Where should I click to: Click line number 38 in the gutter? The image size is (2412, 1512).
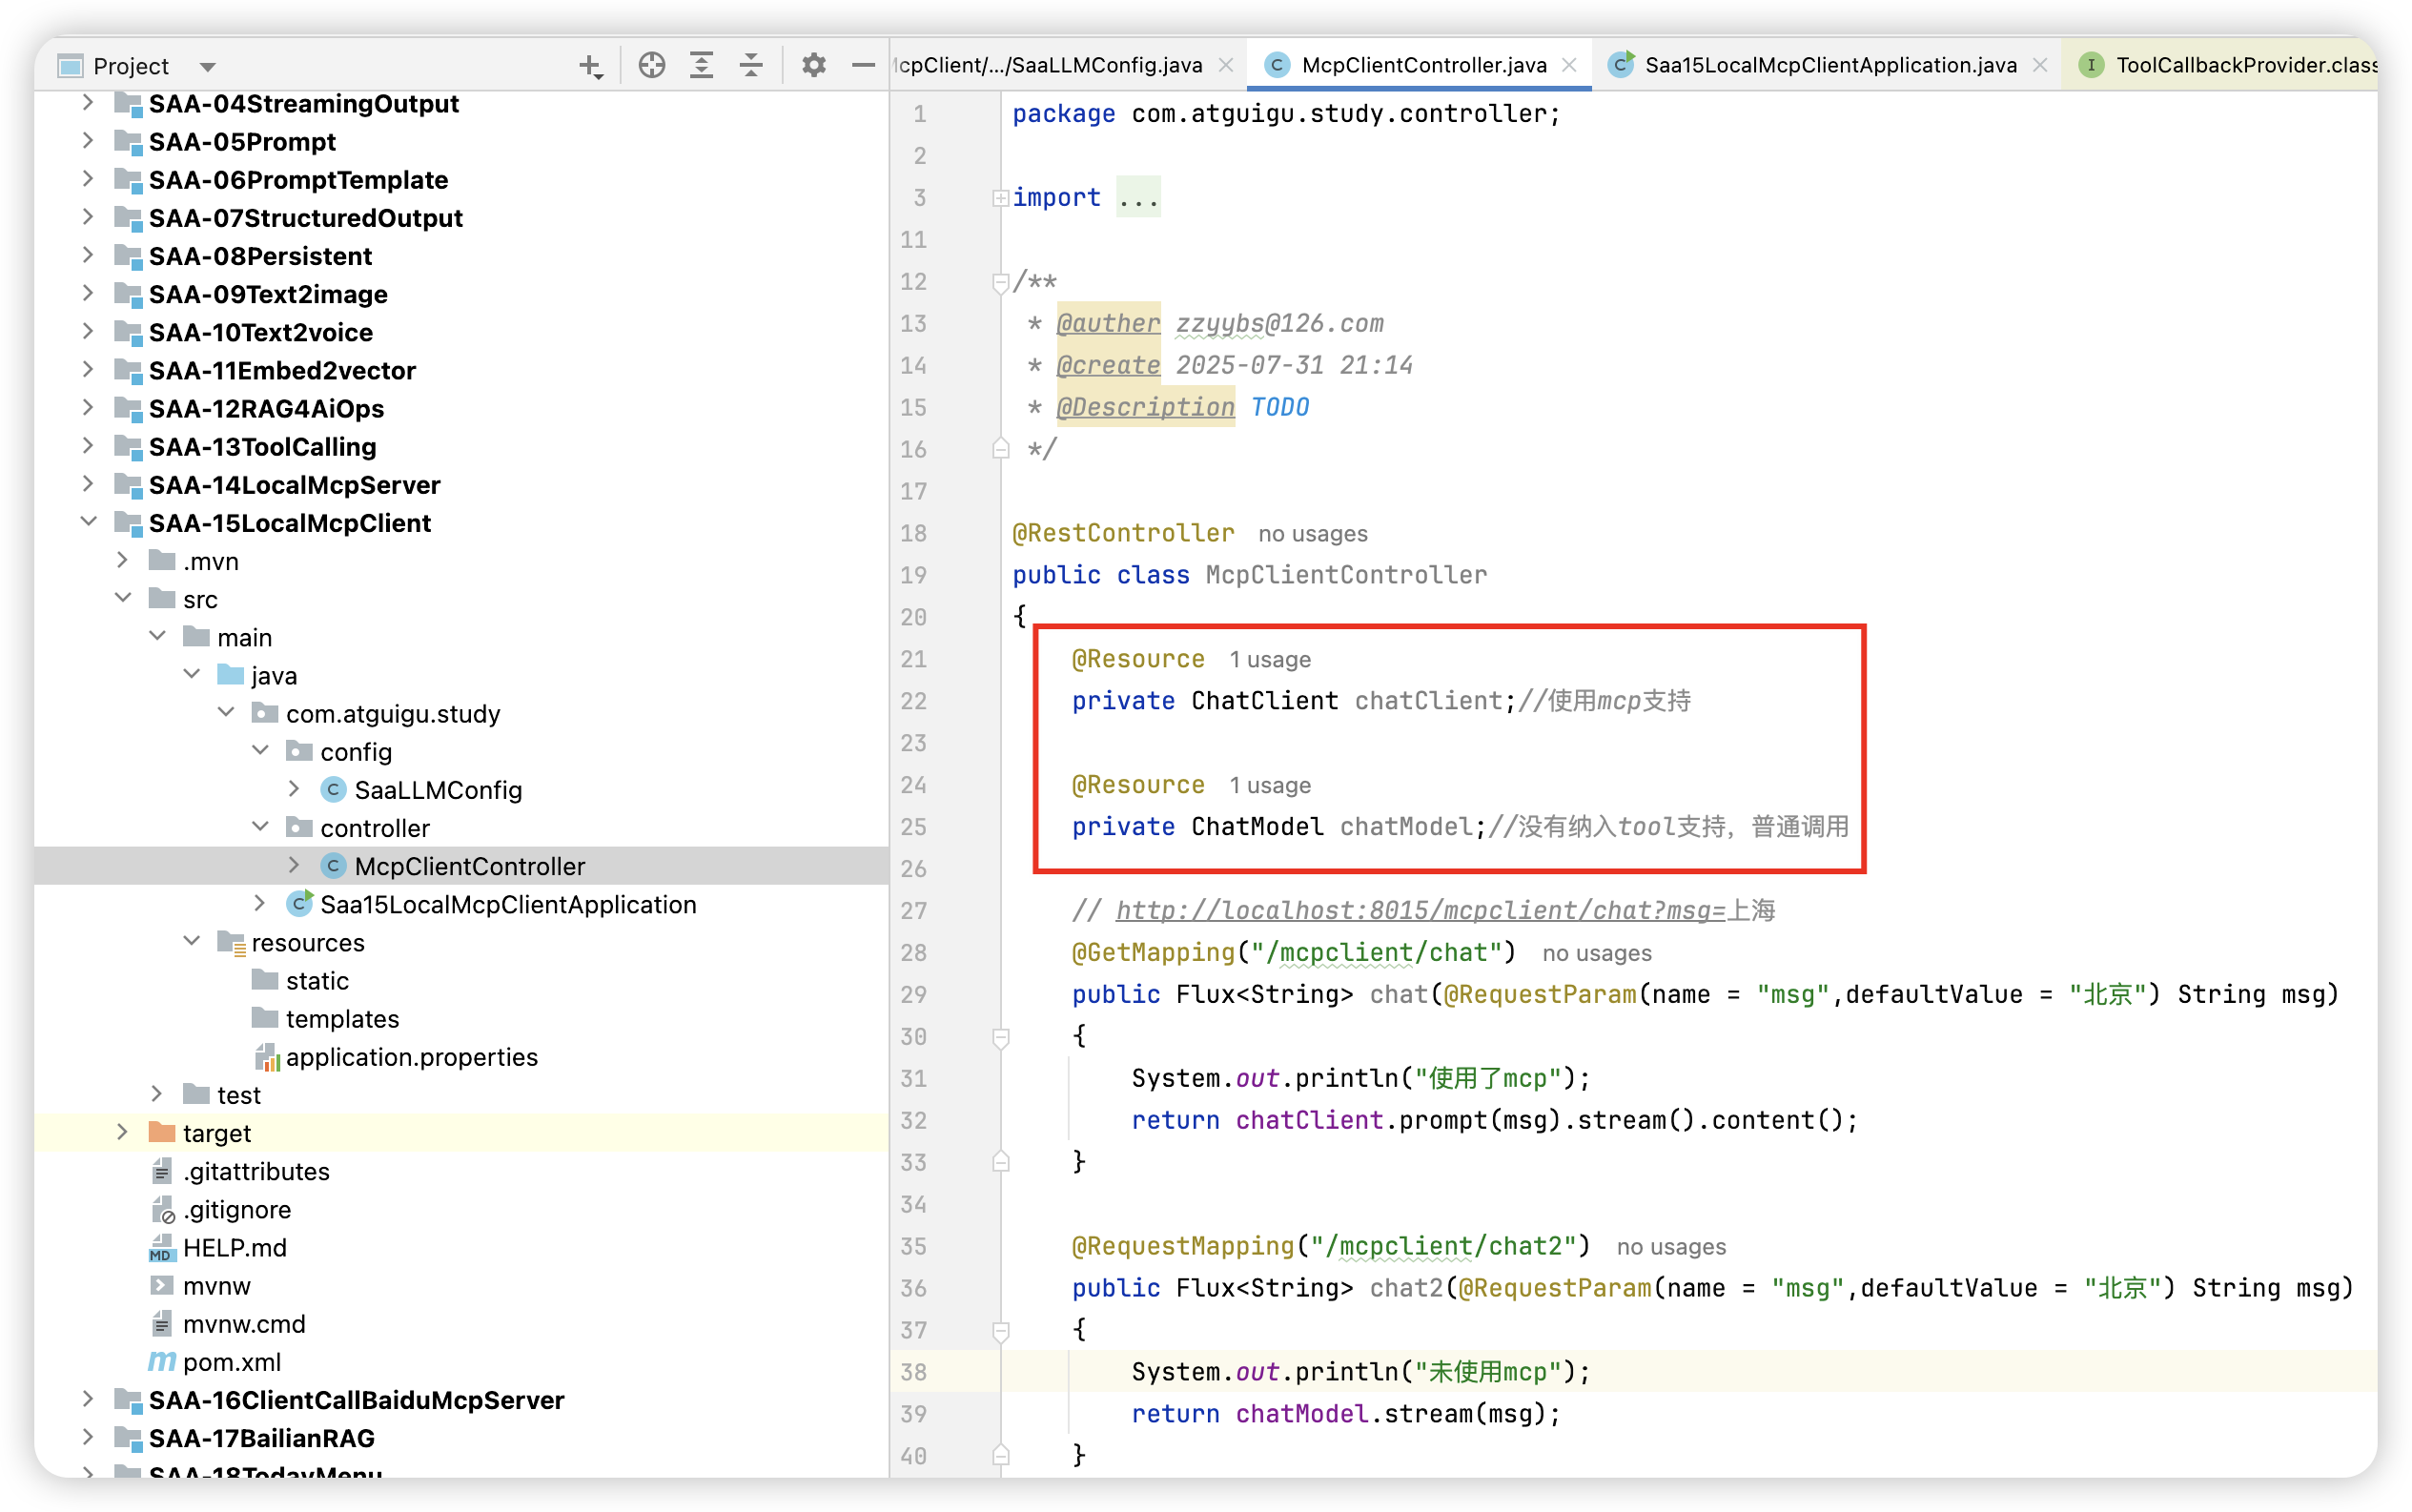913,1372
